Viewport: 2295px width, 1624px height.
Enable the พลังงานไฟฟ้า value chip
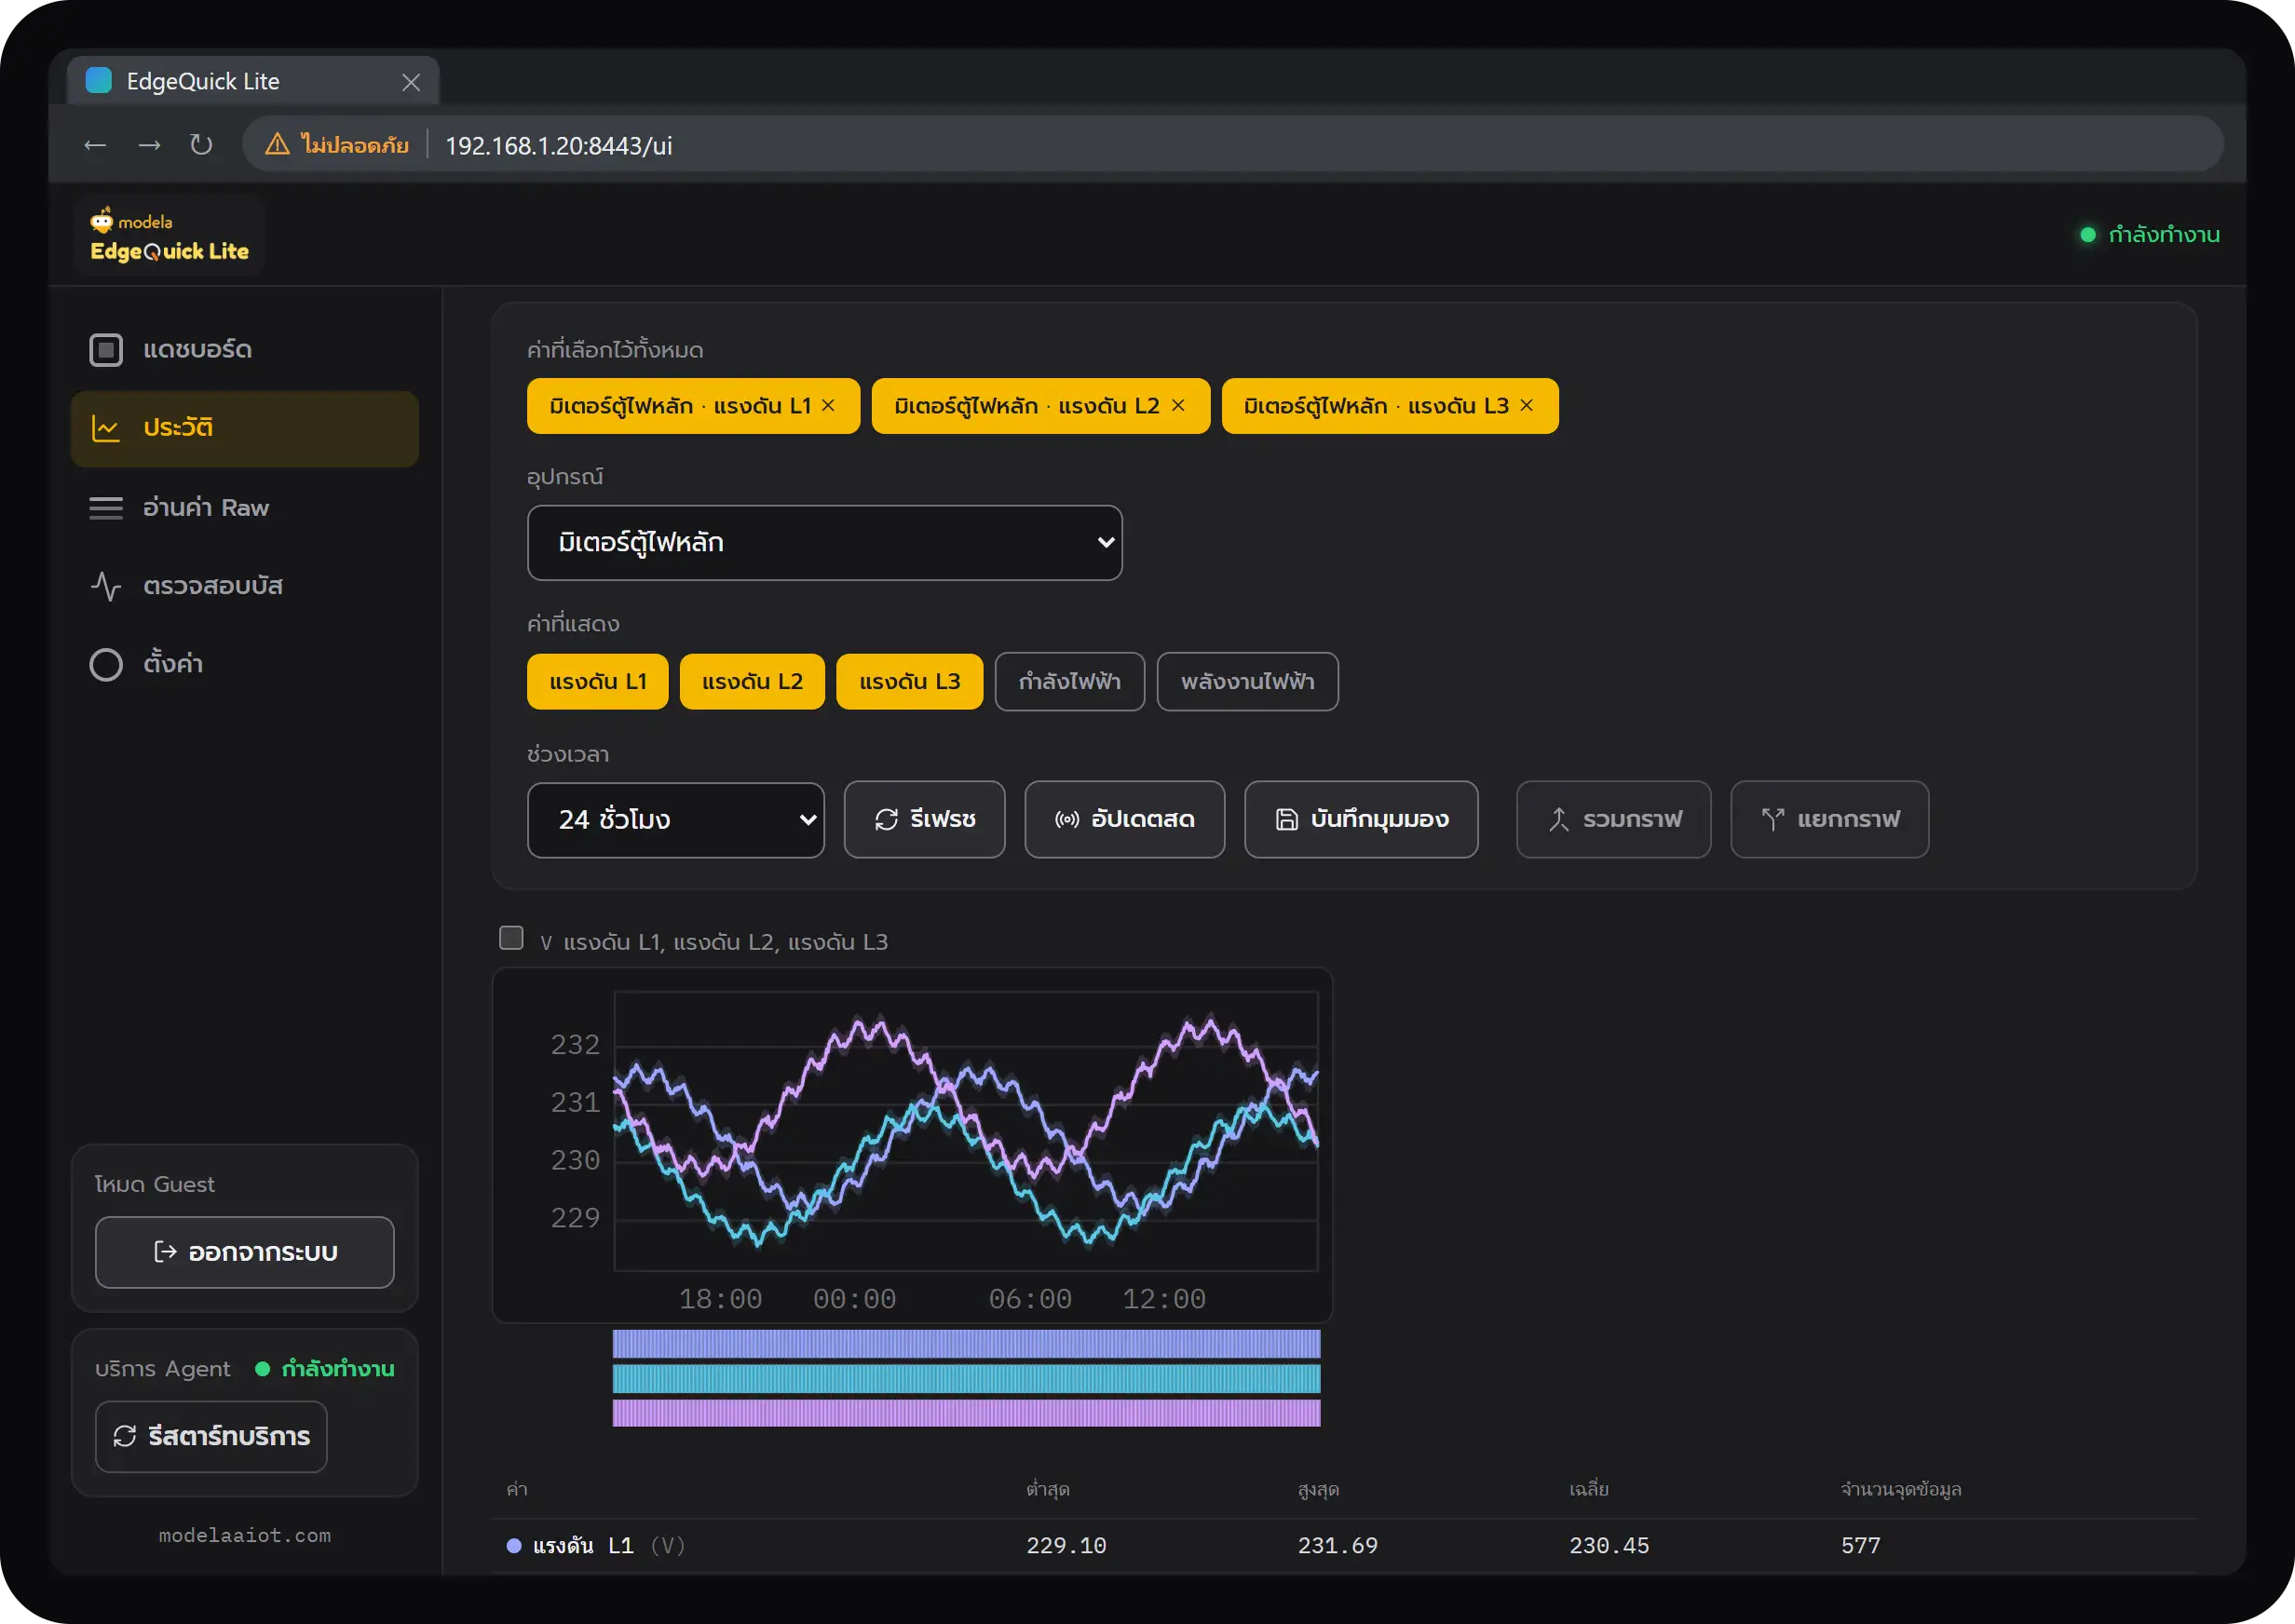pyautogui.click(x=1247, y=682)
